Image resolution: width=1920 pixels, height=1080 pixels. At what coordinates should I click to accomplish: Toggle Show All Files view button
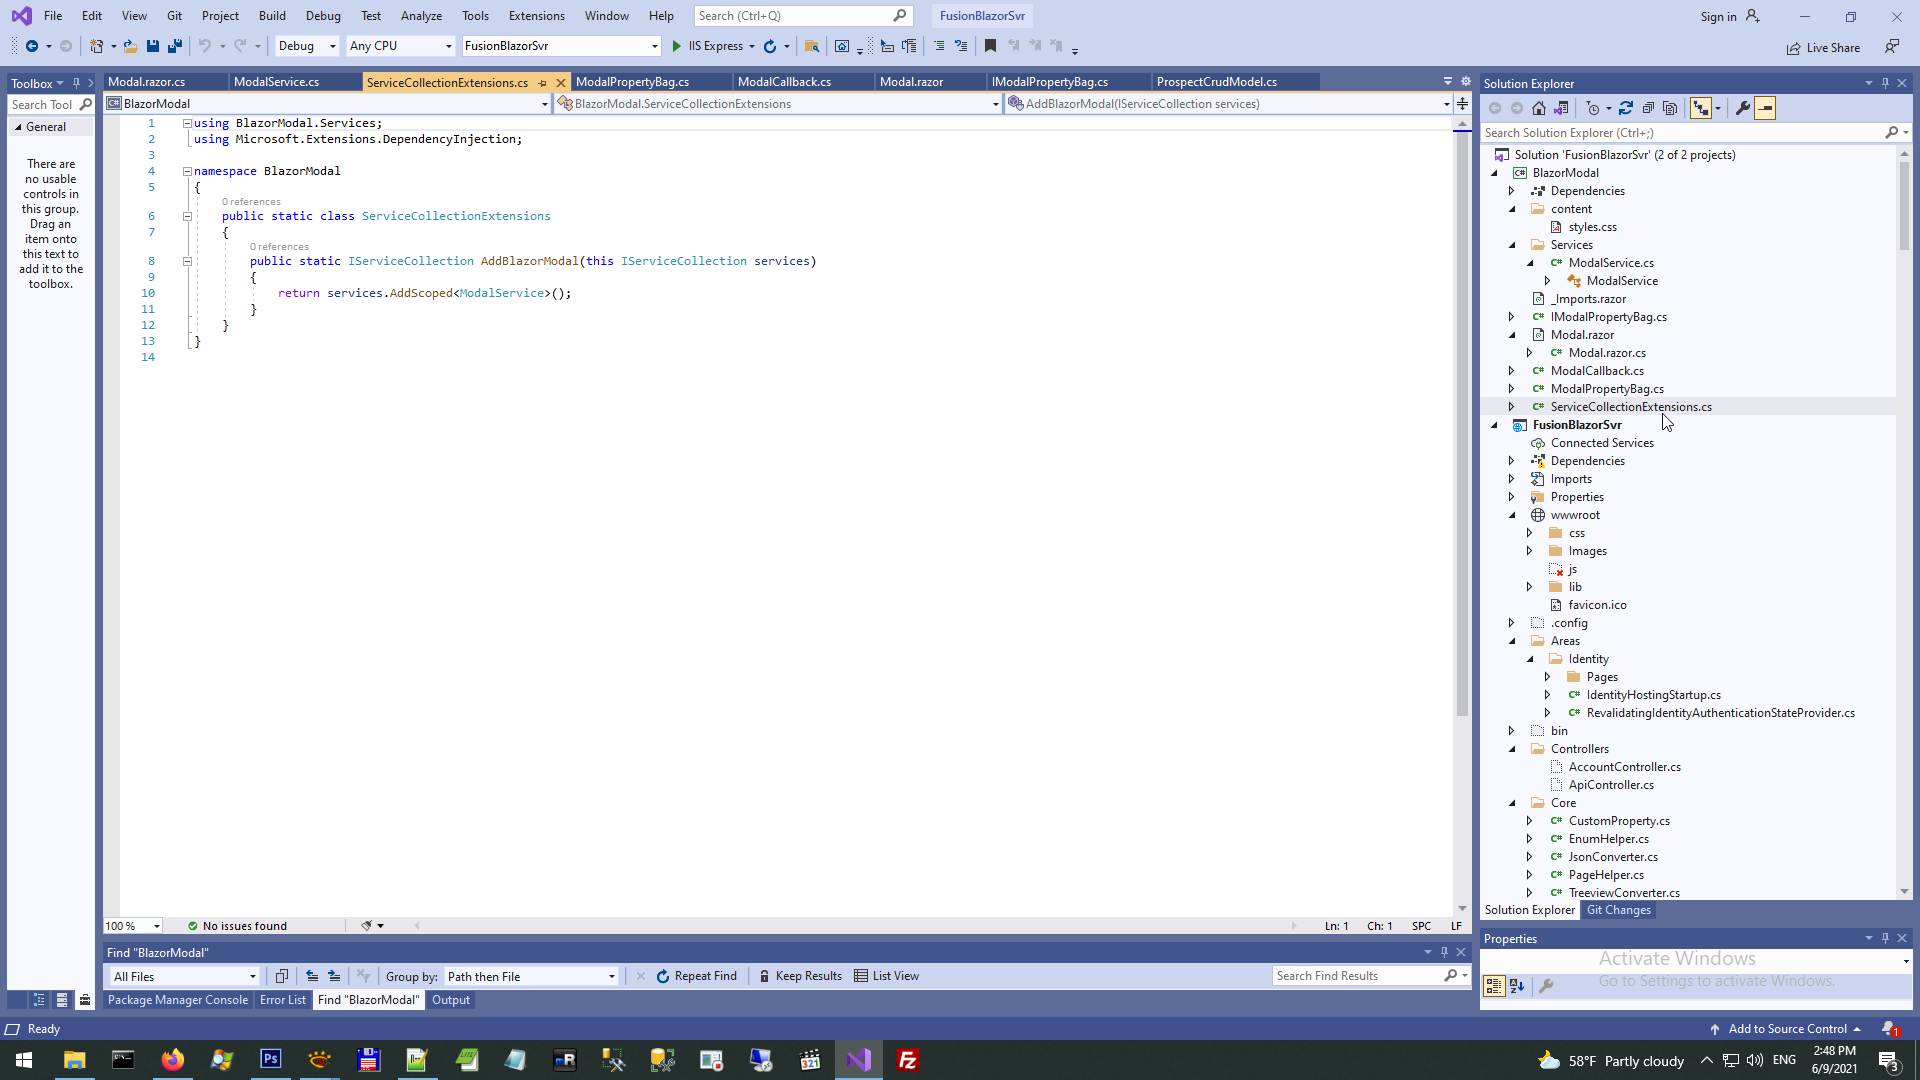click(x=1670, y=108)
